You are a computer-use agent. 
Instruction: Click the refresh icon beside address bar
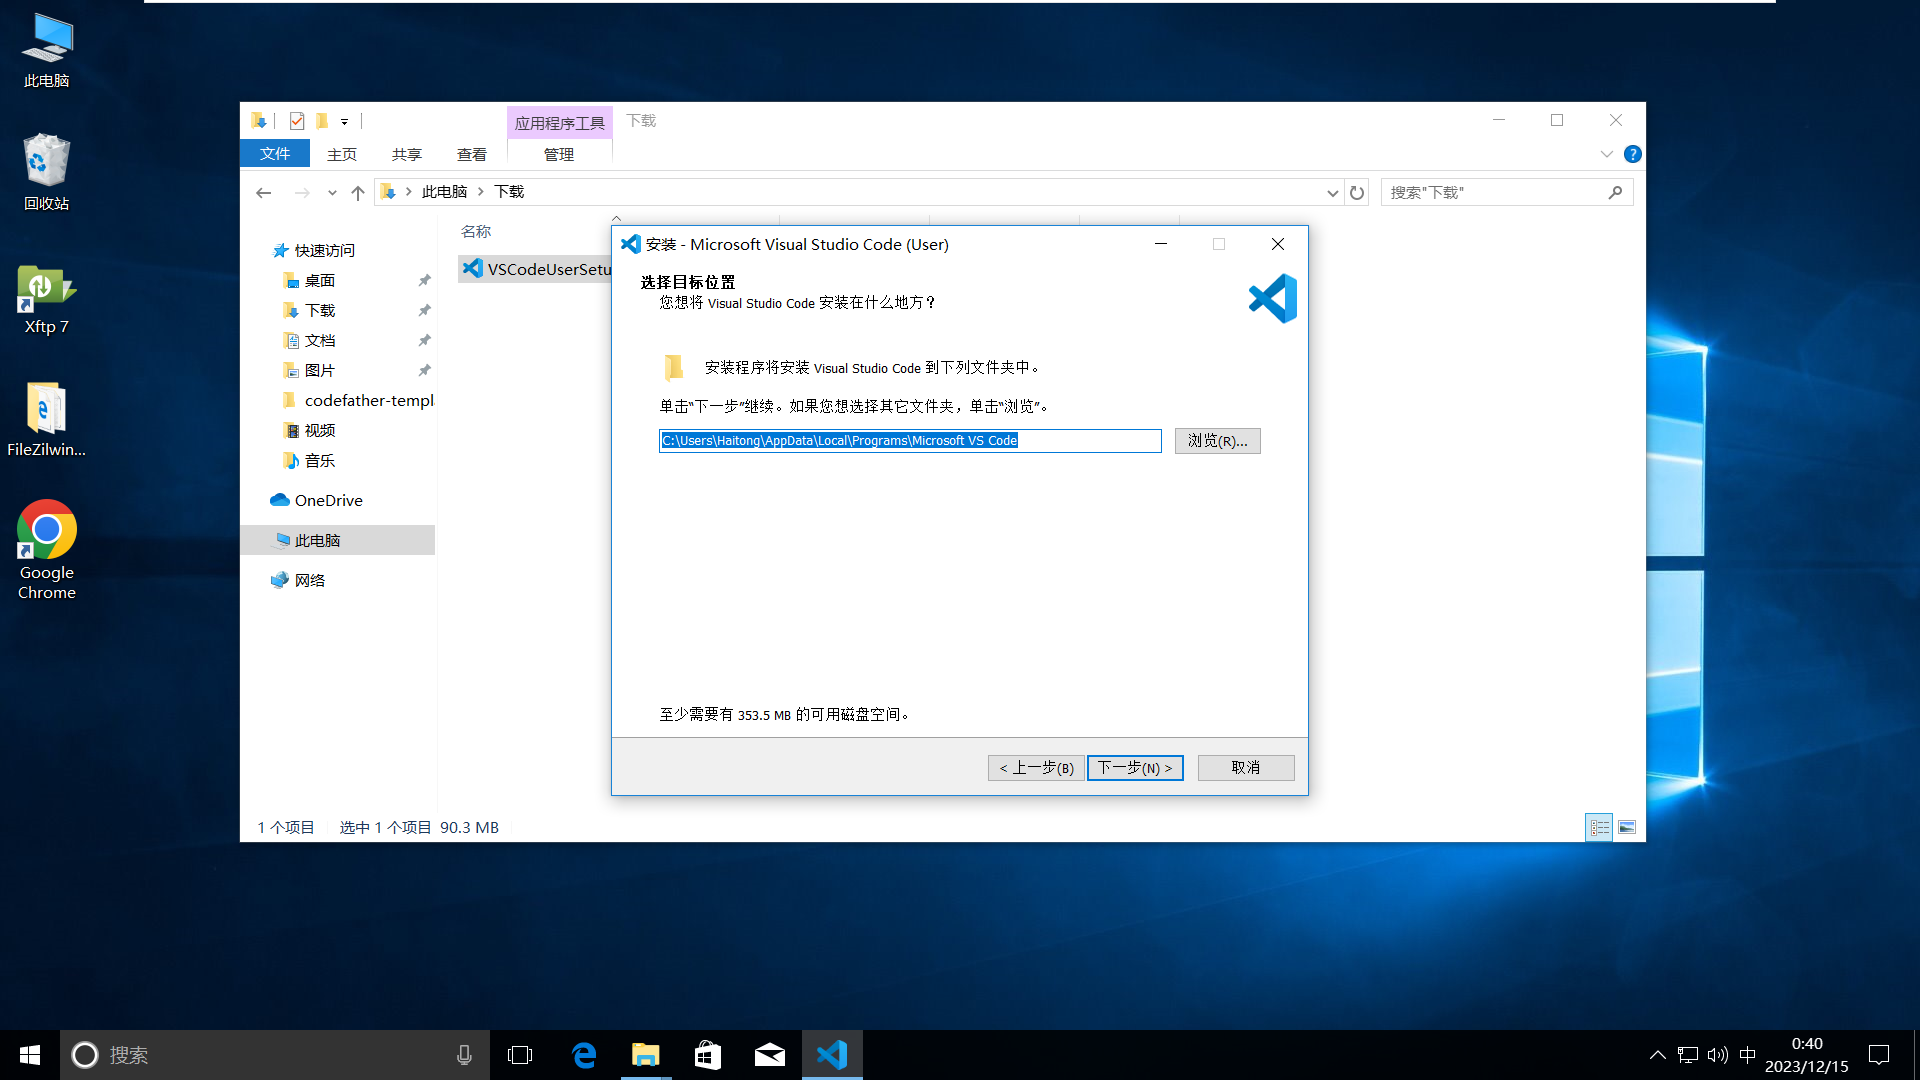(1357, 192)
